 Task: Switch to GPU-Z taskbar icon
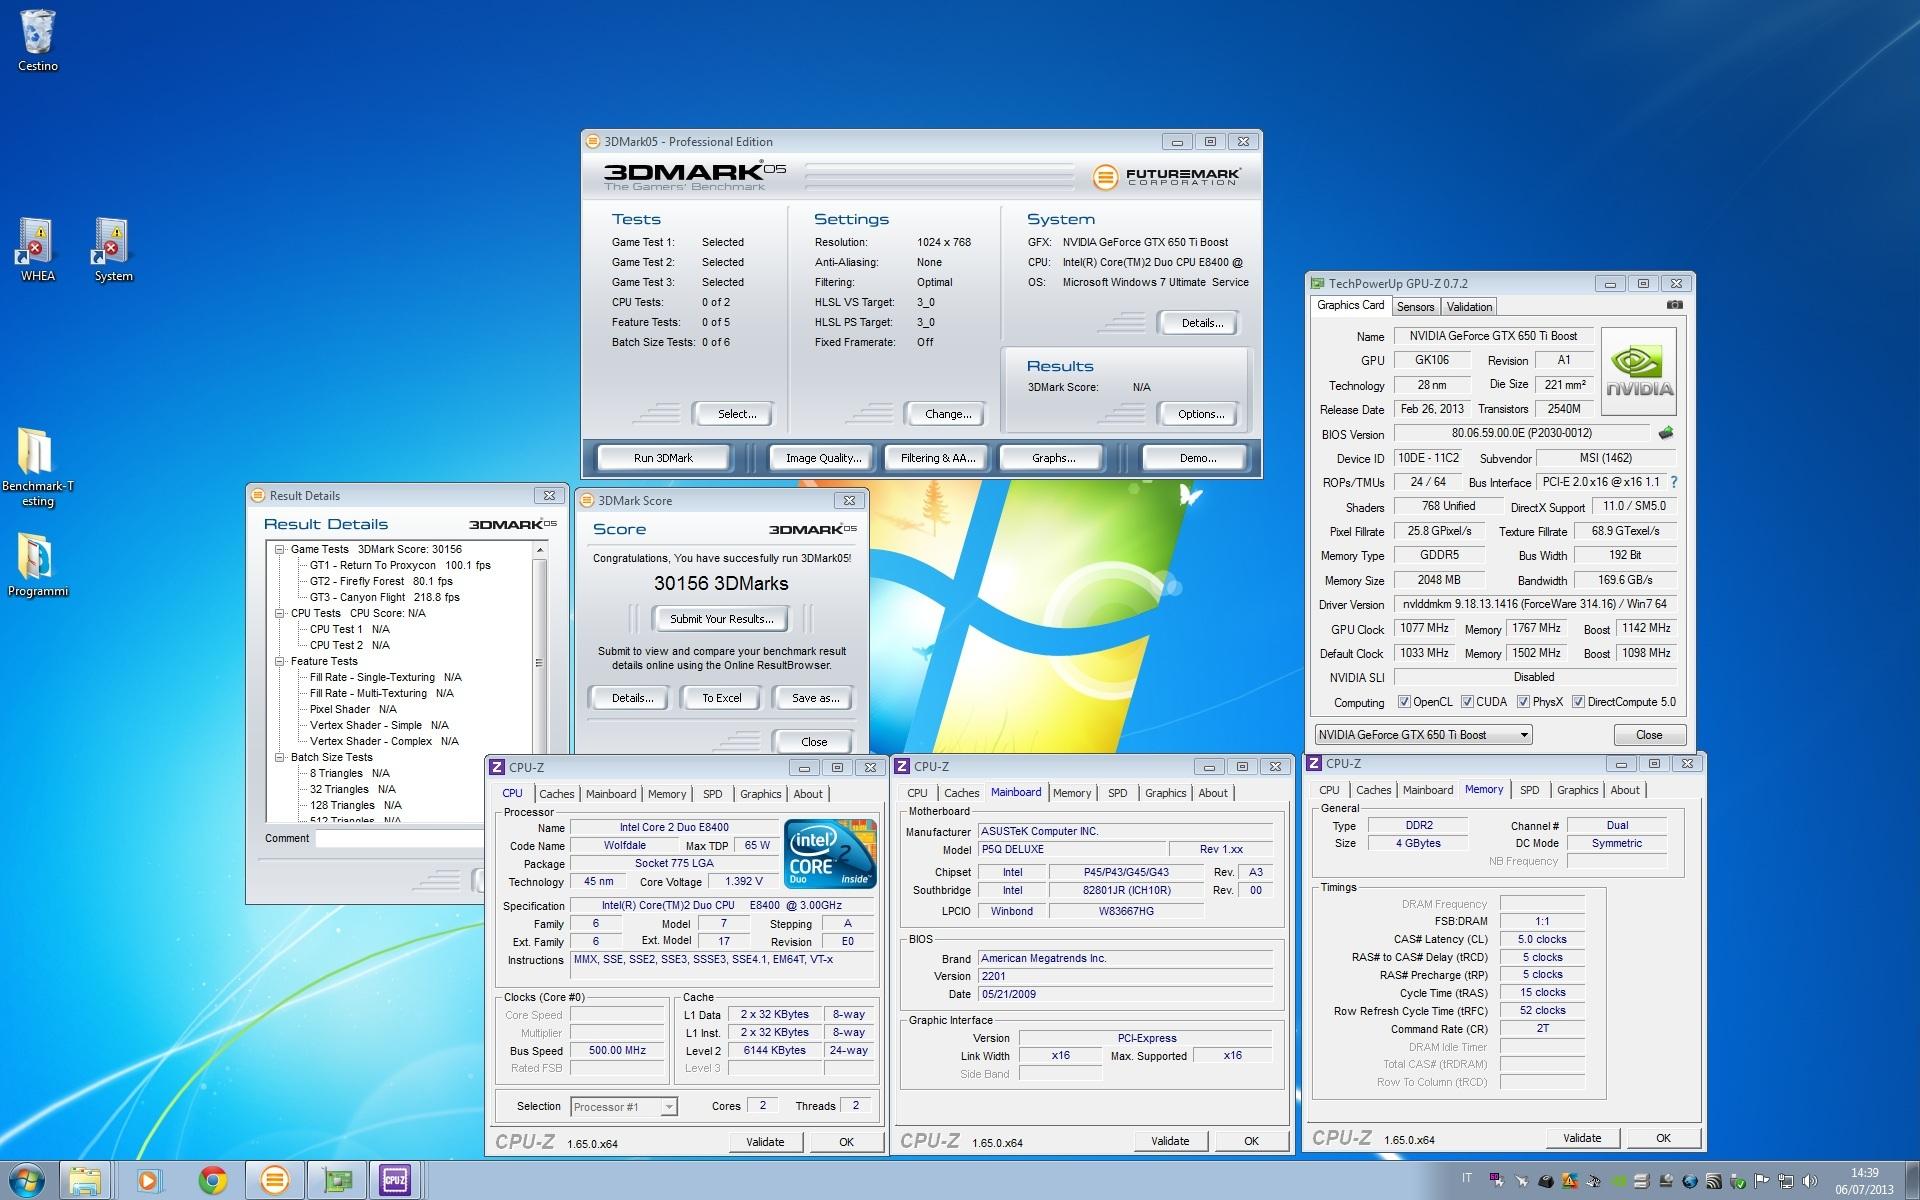click(x=337, y=1181)
